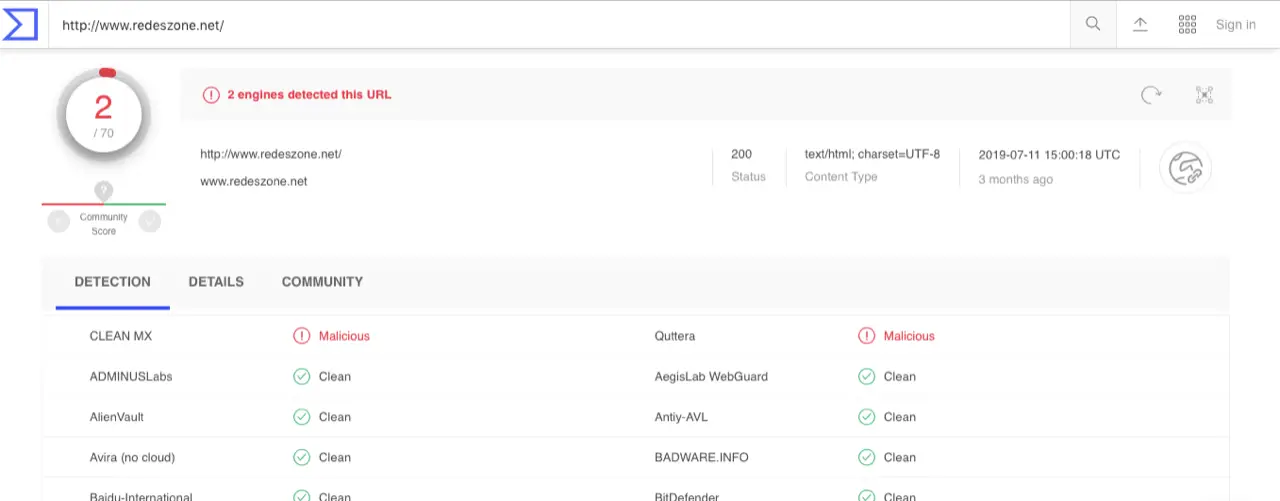This screenshot has width=1280, height=501.
Task: Click the VirusTotal sigma logo
Action: 21,24
